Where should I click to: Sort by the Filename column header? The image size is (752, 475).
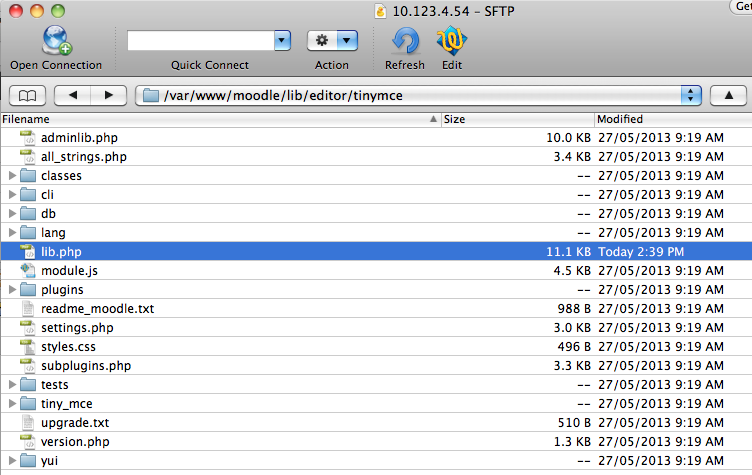point(200,119)
